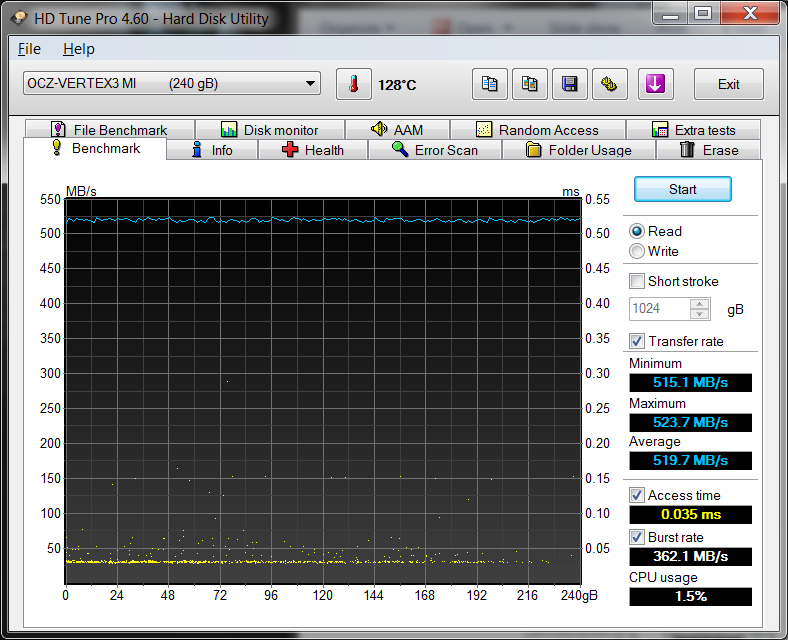The image size is (788, 640).
Task: Click the copy screenshot to clipboard icon
Action: 529,85
